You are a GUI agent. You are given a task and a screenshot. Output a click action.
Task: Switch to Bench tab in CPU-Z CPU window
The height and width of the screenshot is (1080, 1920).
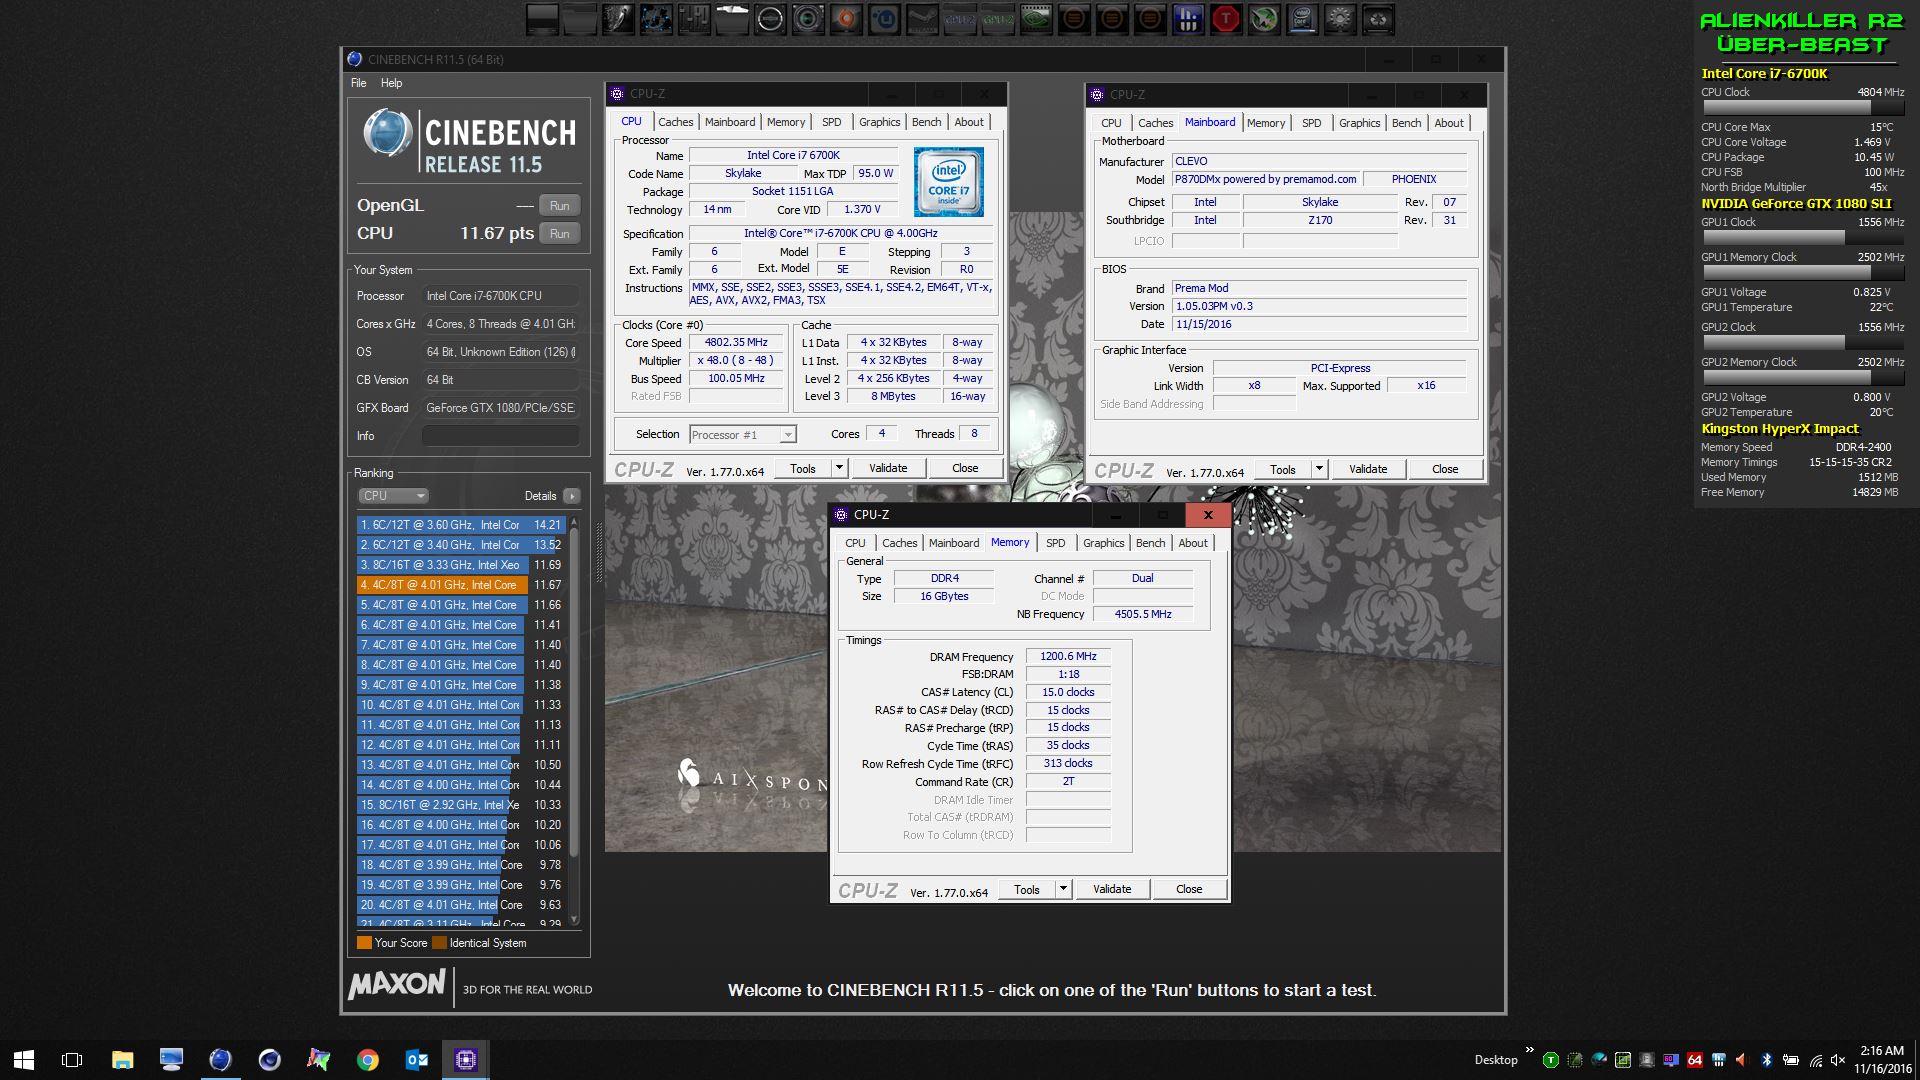[926, 122]
